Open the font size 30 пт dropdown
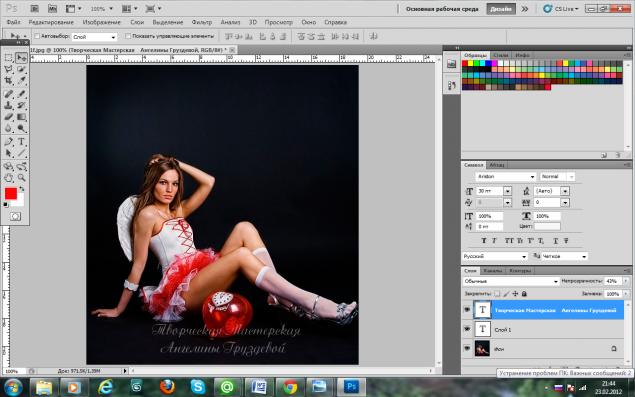Viewport: 635px width, 397px height. click(x=507, y=191)
